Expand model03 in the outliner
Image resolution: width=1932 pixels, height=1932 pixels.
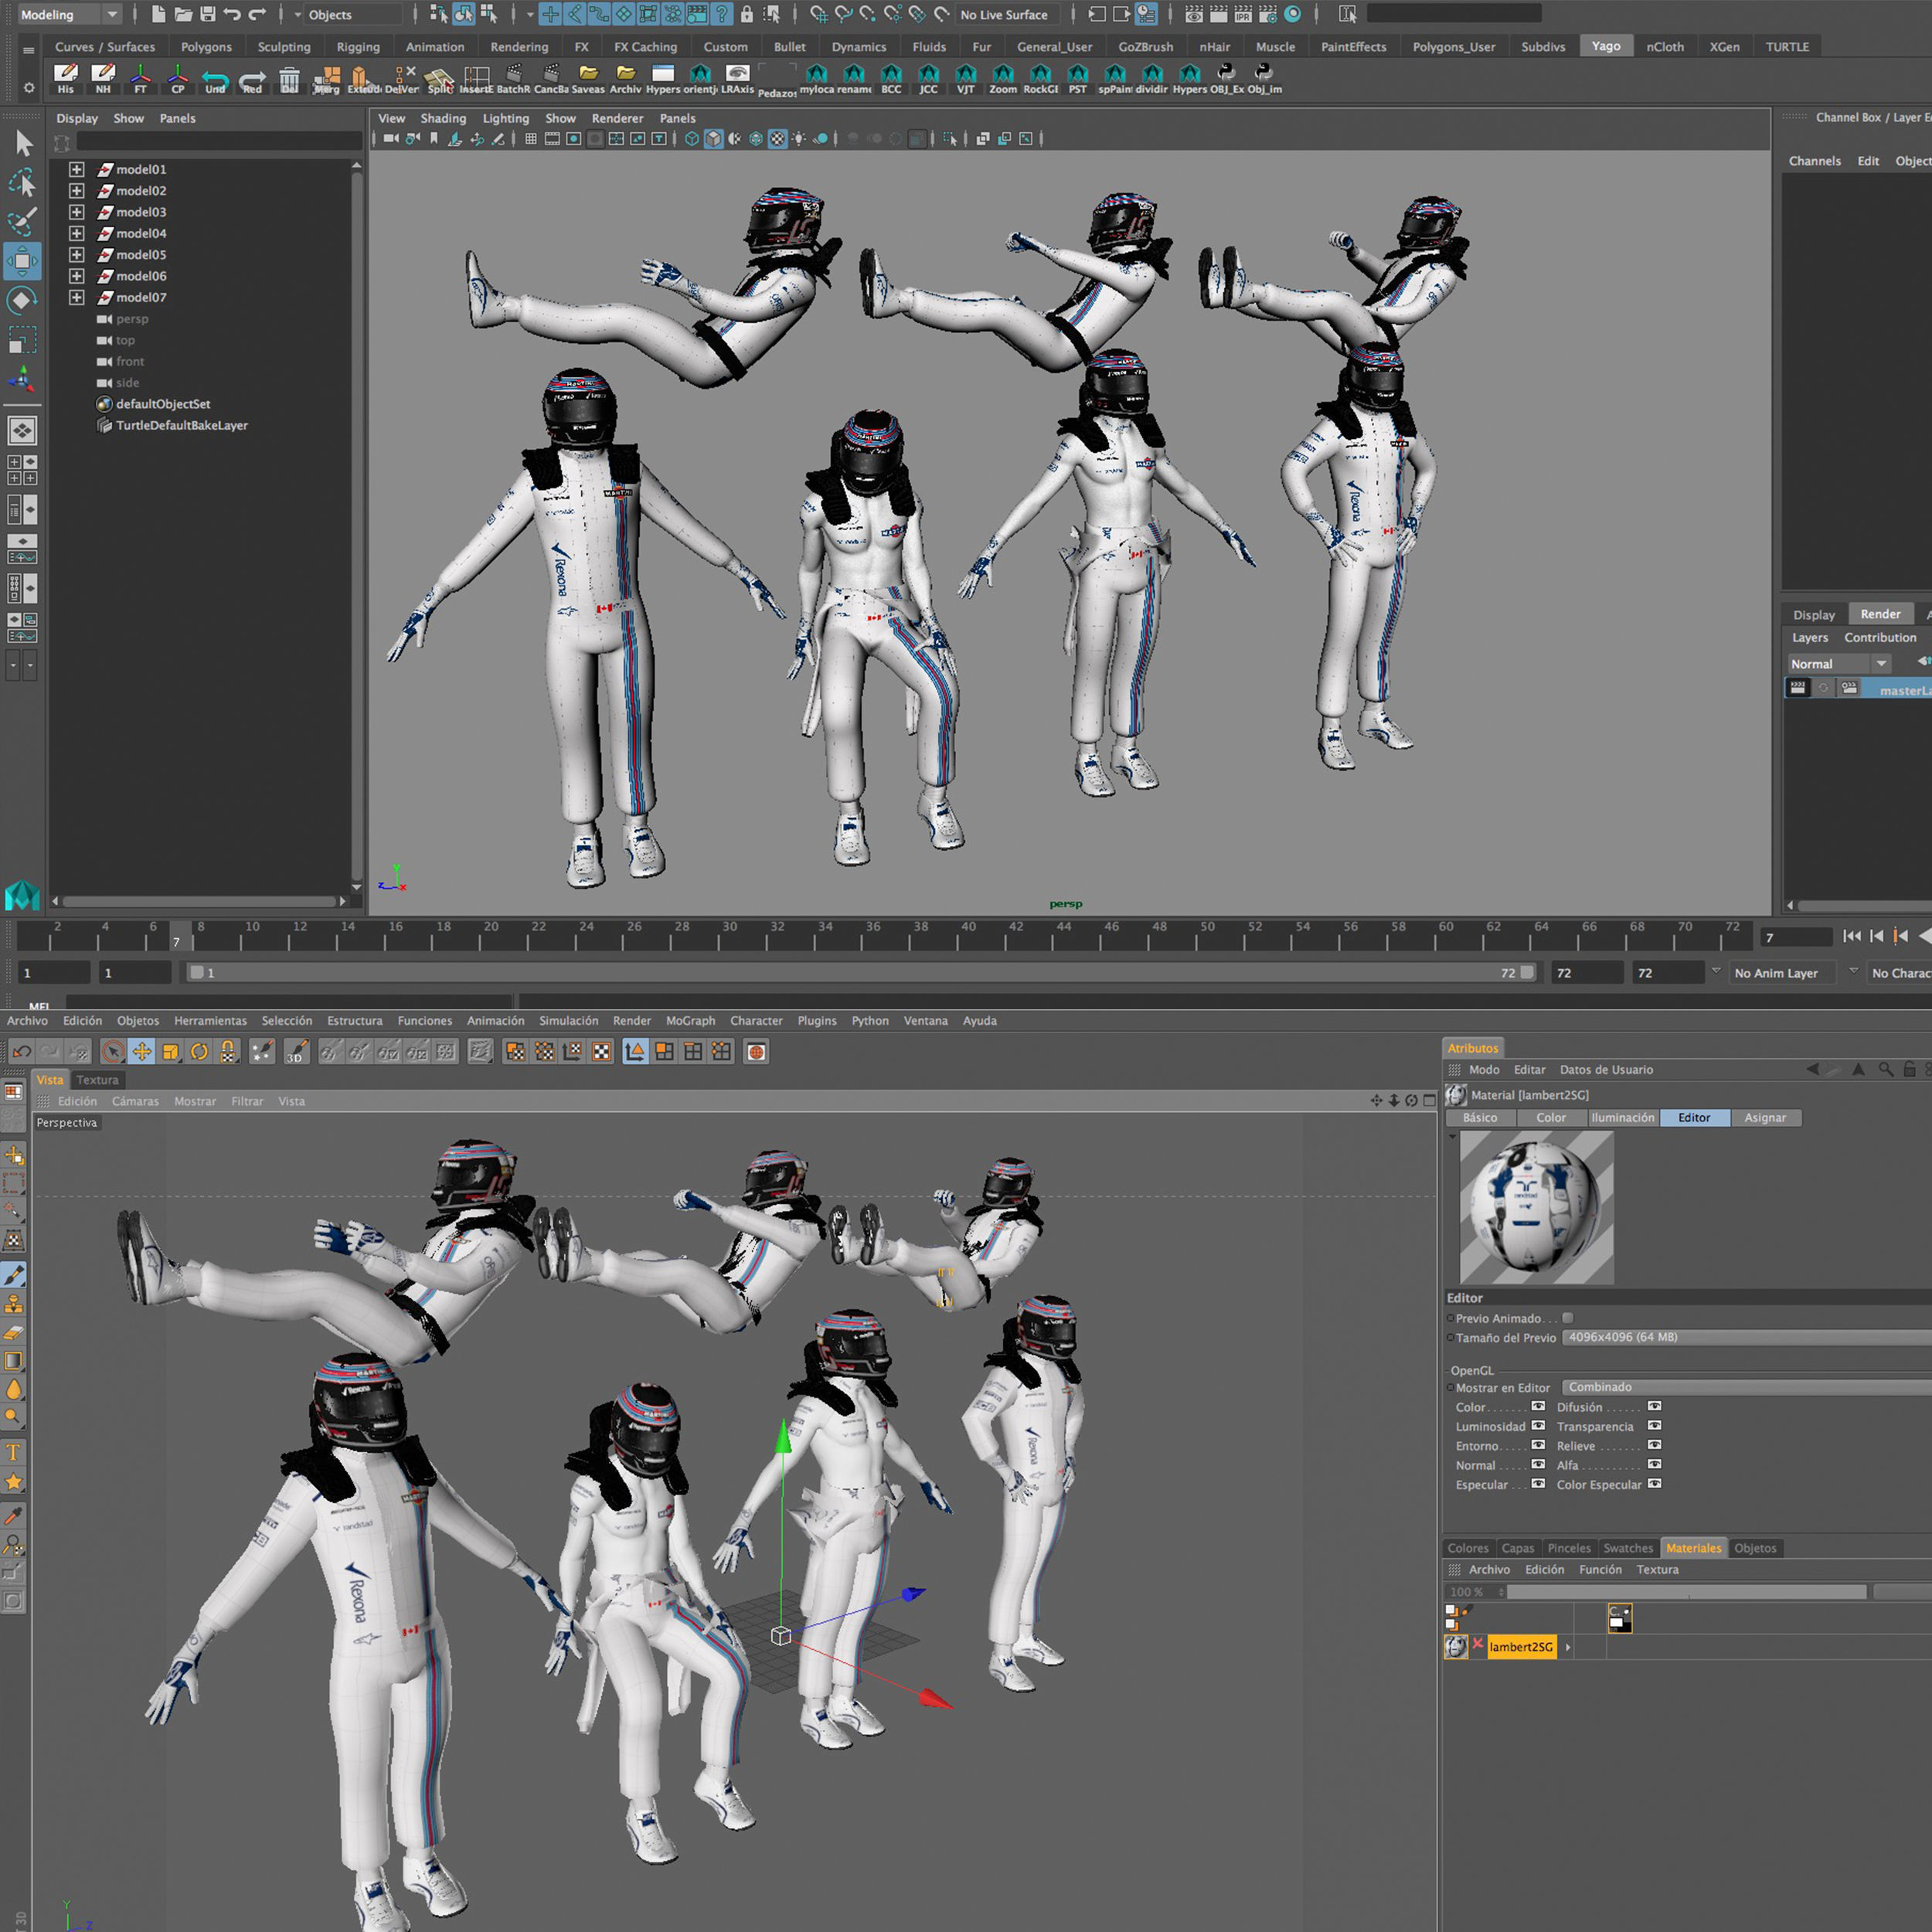coord(77,212)
